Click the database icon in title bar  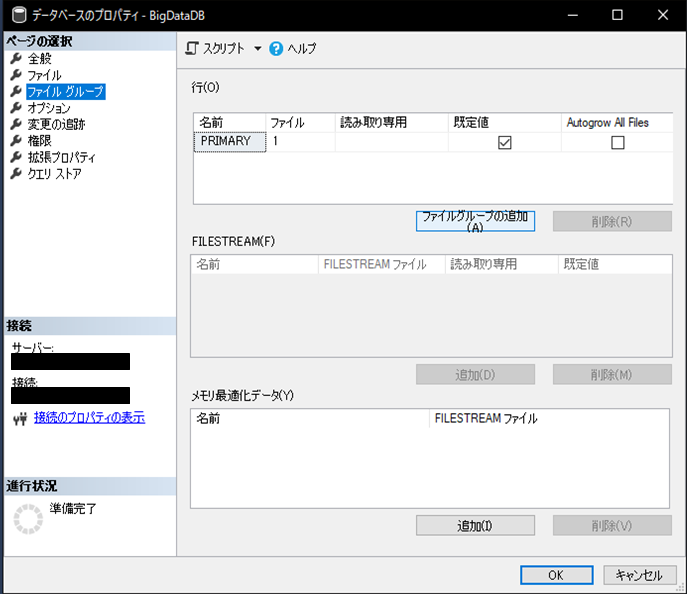[19, 15]
